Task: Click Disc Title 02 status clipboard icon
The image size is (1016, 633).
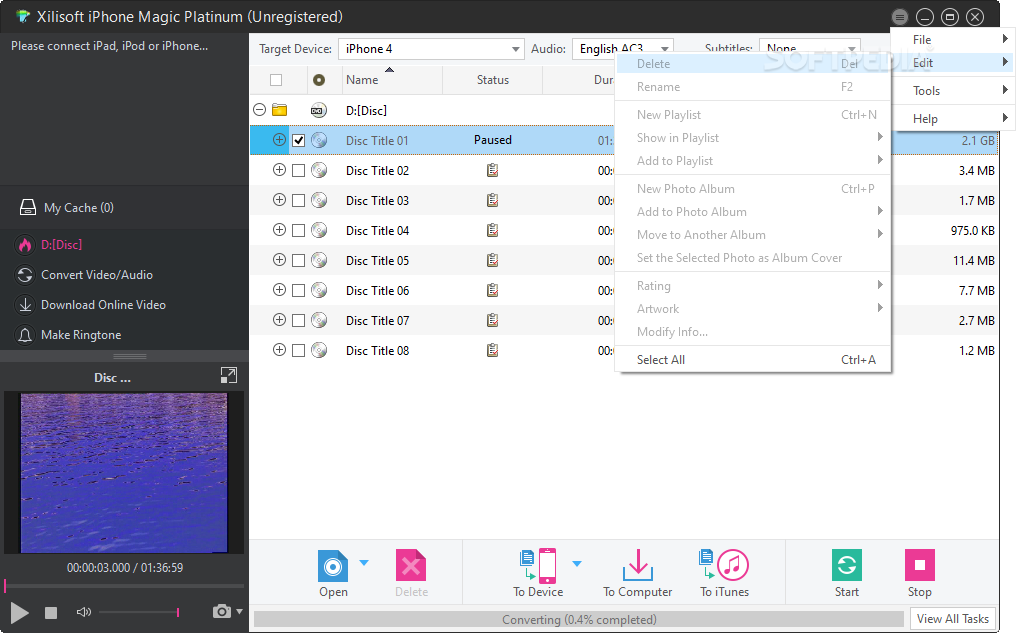Action: (492, 170)
